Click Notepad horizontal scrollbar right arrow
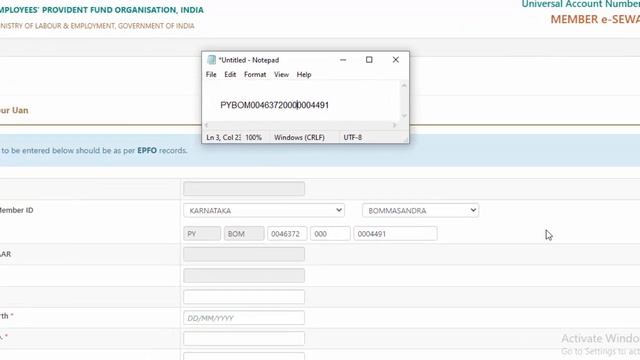Screen dimensions: 640x360 pos(394,125)
